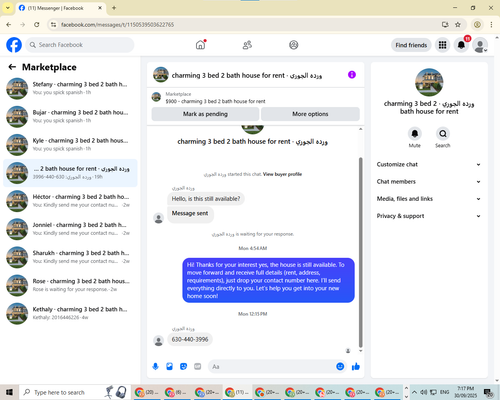Open Kethaly conversation
The height and width of the screenshot is (400, 500).
70,313
